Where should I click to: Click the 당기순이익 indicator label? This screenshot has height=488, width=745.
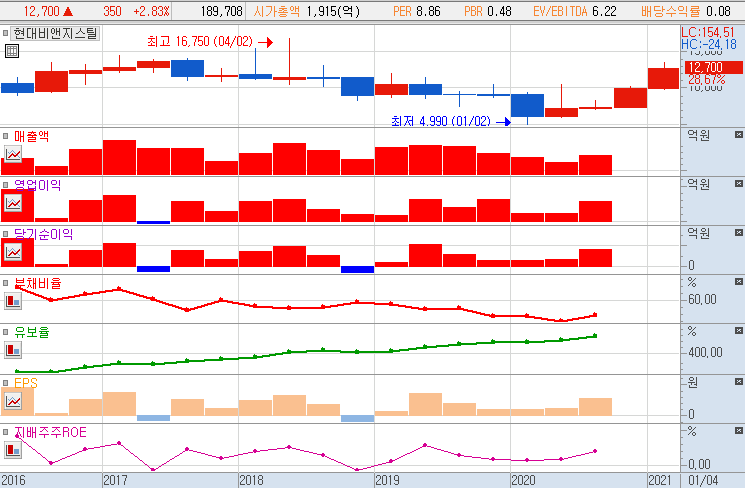point(43,234)
